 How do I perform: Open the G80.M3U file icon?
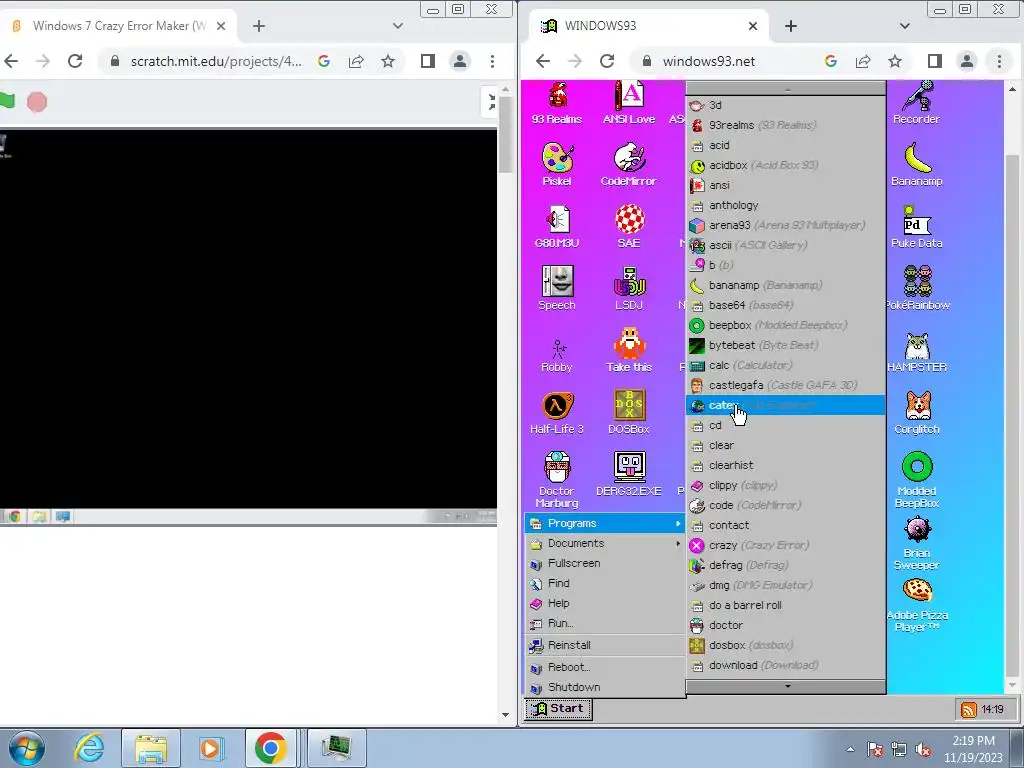[x=556, y=226]
